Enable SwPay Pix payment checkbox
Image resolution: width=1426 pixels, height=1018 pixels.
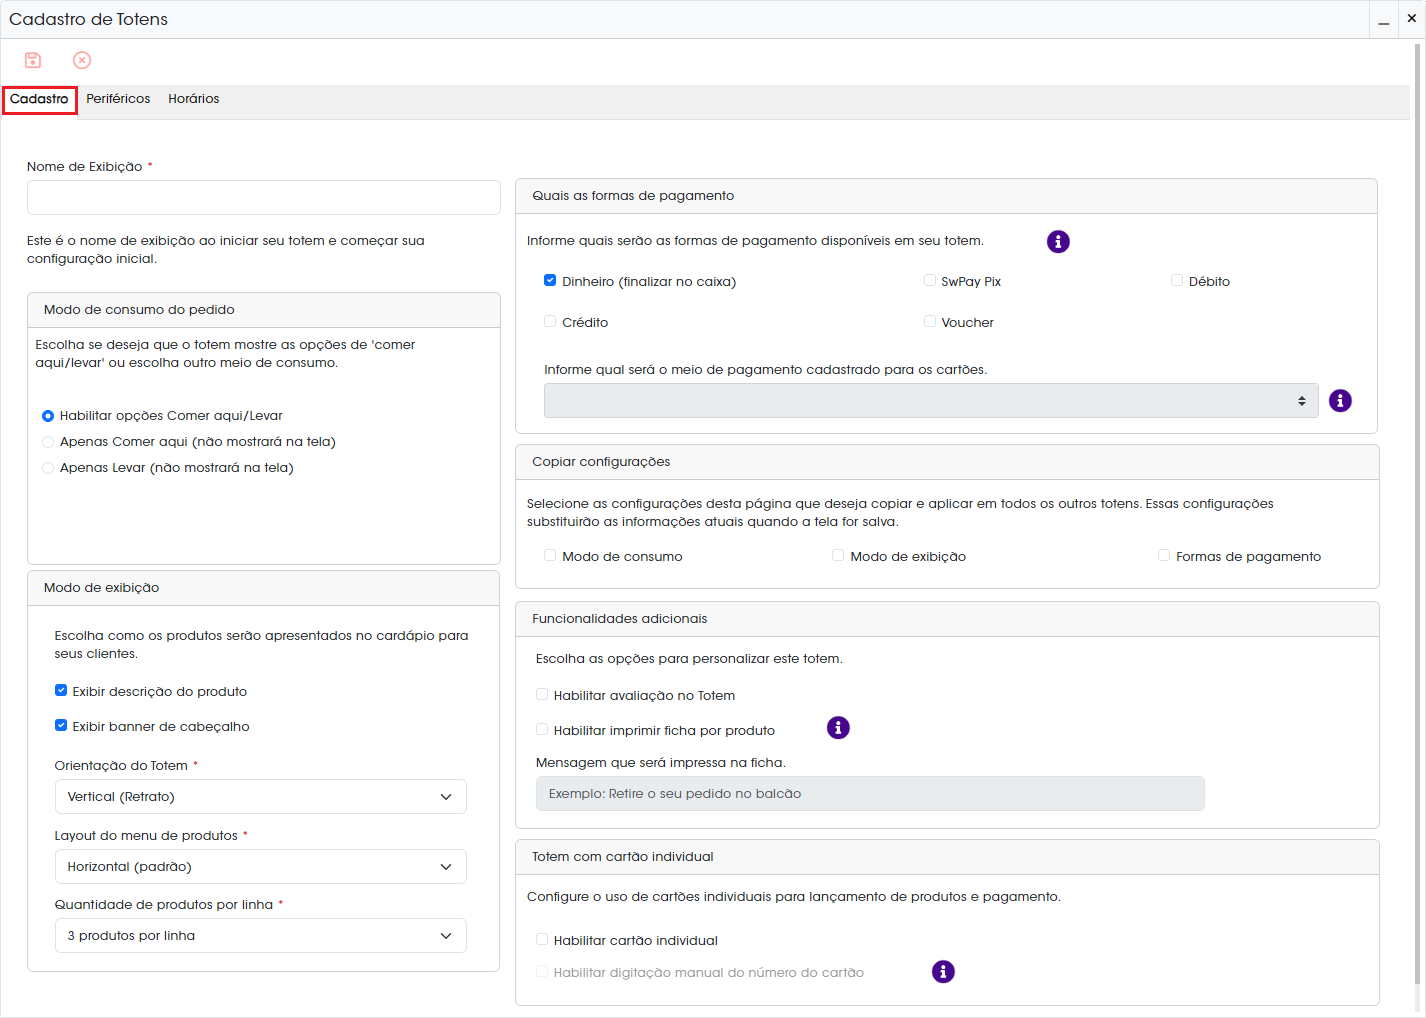pyautogui.click(x=930, y=281)
